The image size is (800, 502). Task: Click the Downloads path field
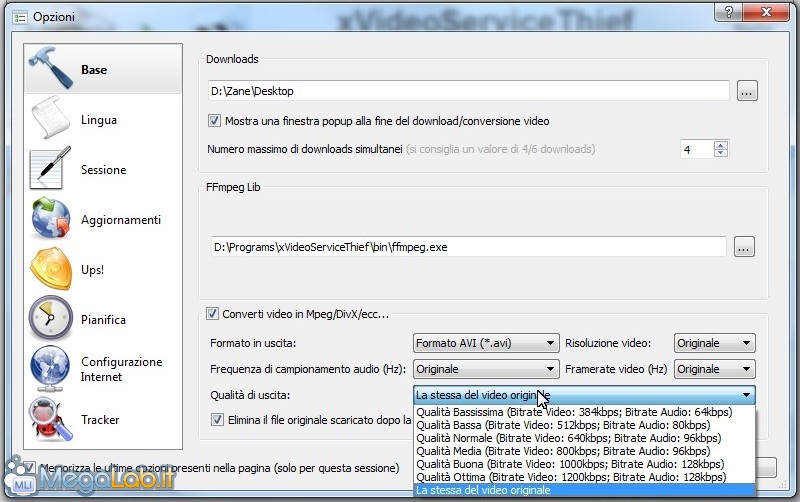tap(468, 91)
